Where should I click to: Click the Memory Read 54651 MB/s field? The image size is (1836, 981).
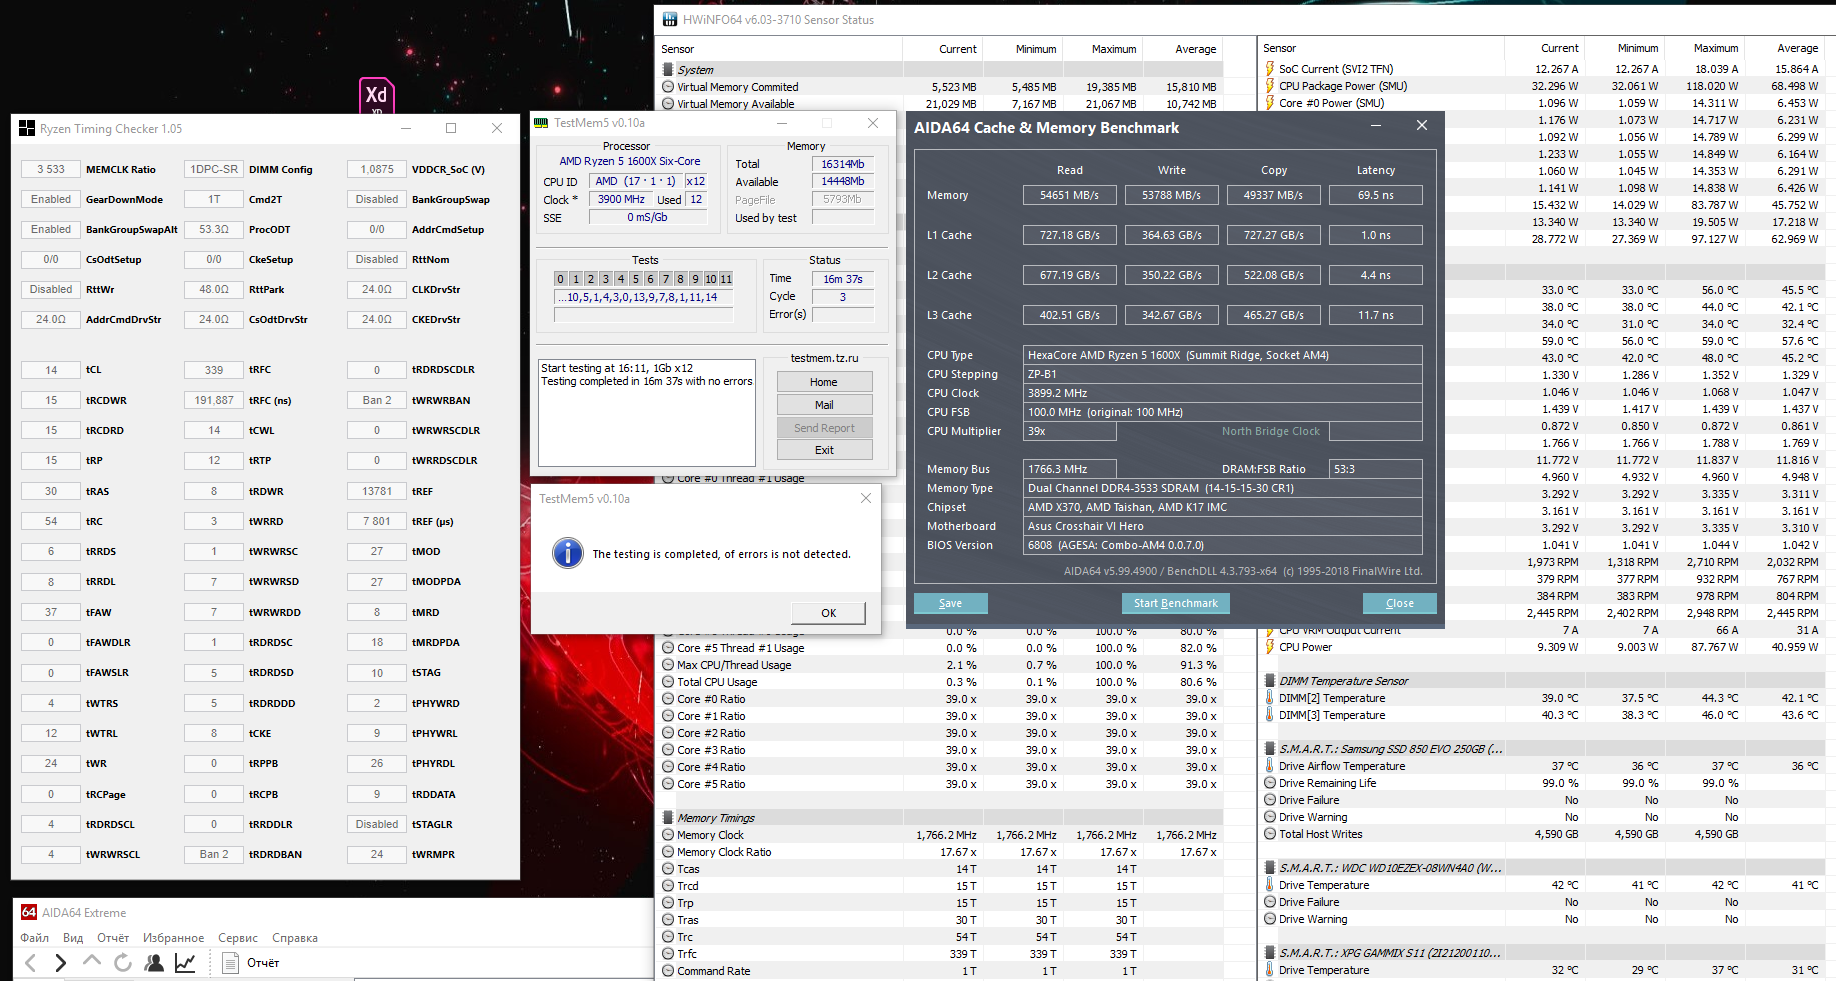click(x=1069, y=195)
